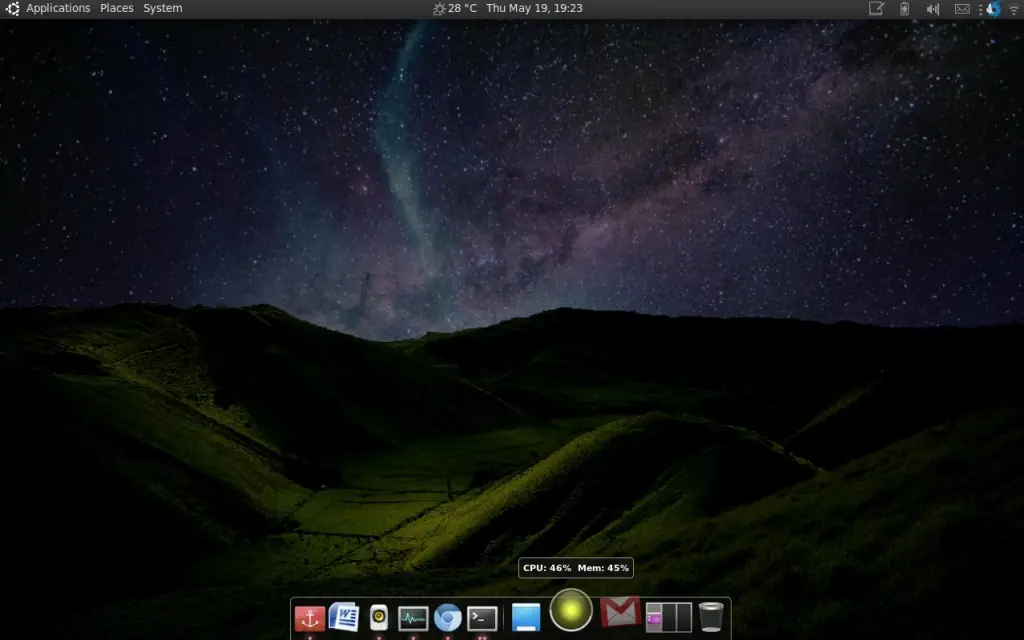Click the blue desktop icon in the dock
The width and height of the screenshot is (1024, 640).
526,617
